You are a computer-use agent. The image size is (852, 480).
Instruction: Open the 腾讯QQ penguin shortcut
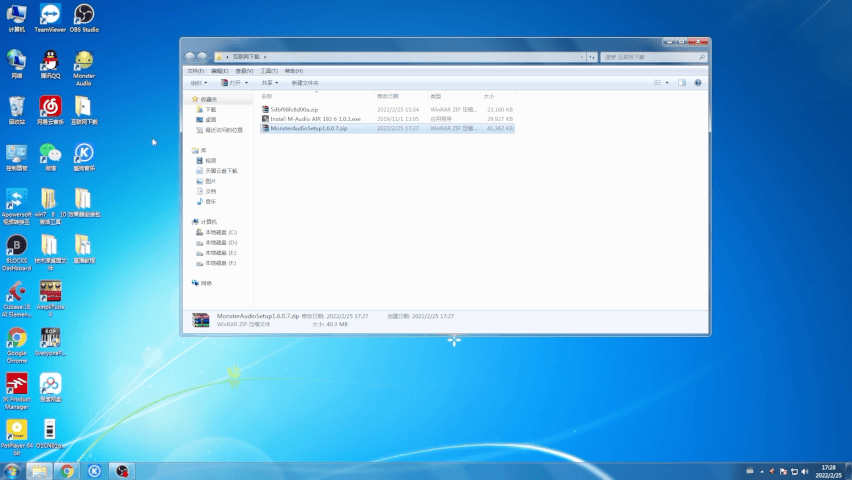click(x=50, y=64)
